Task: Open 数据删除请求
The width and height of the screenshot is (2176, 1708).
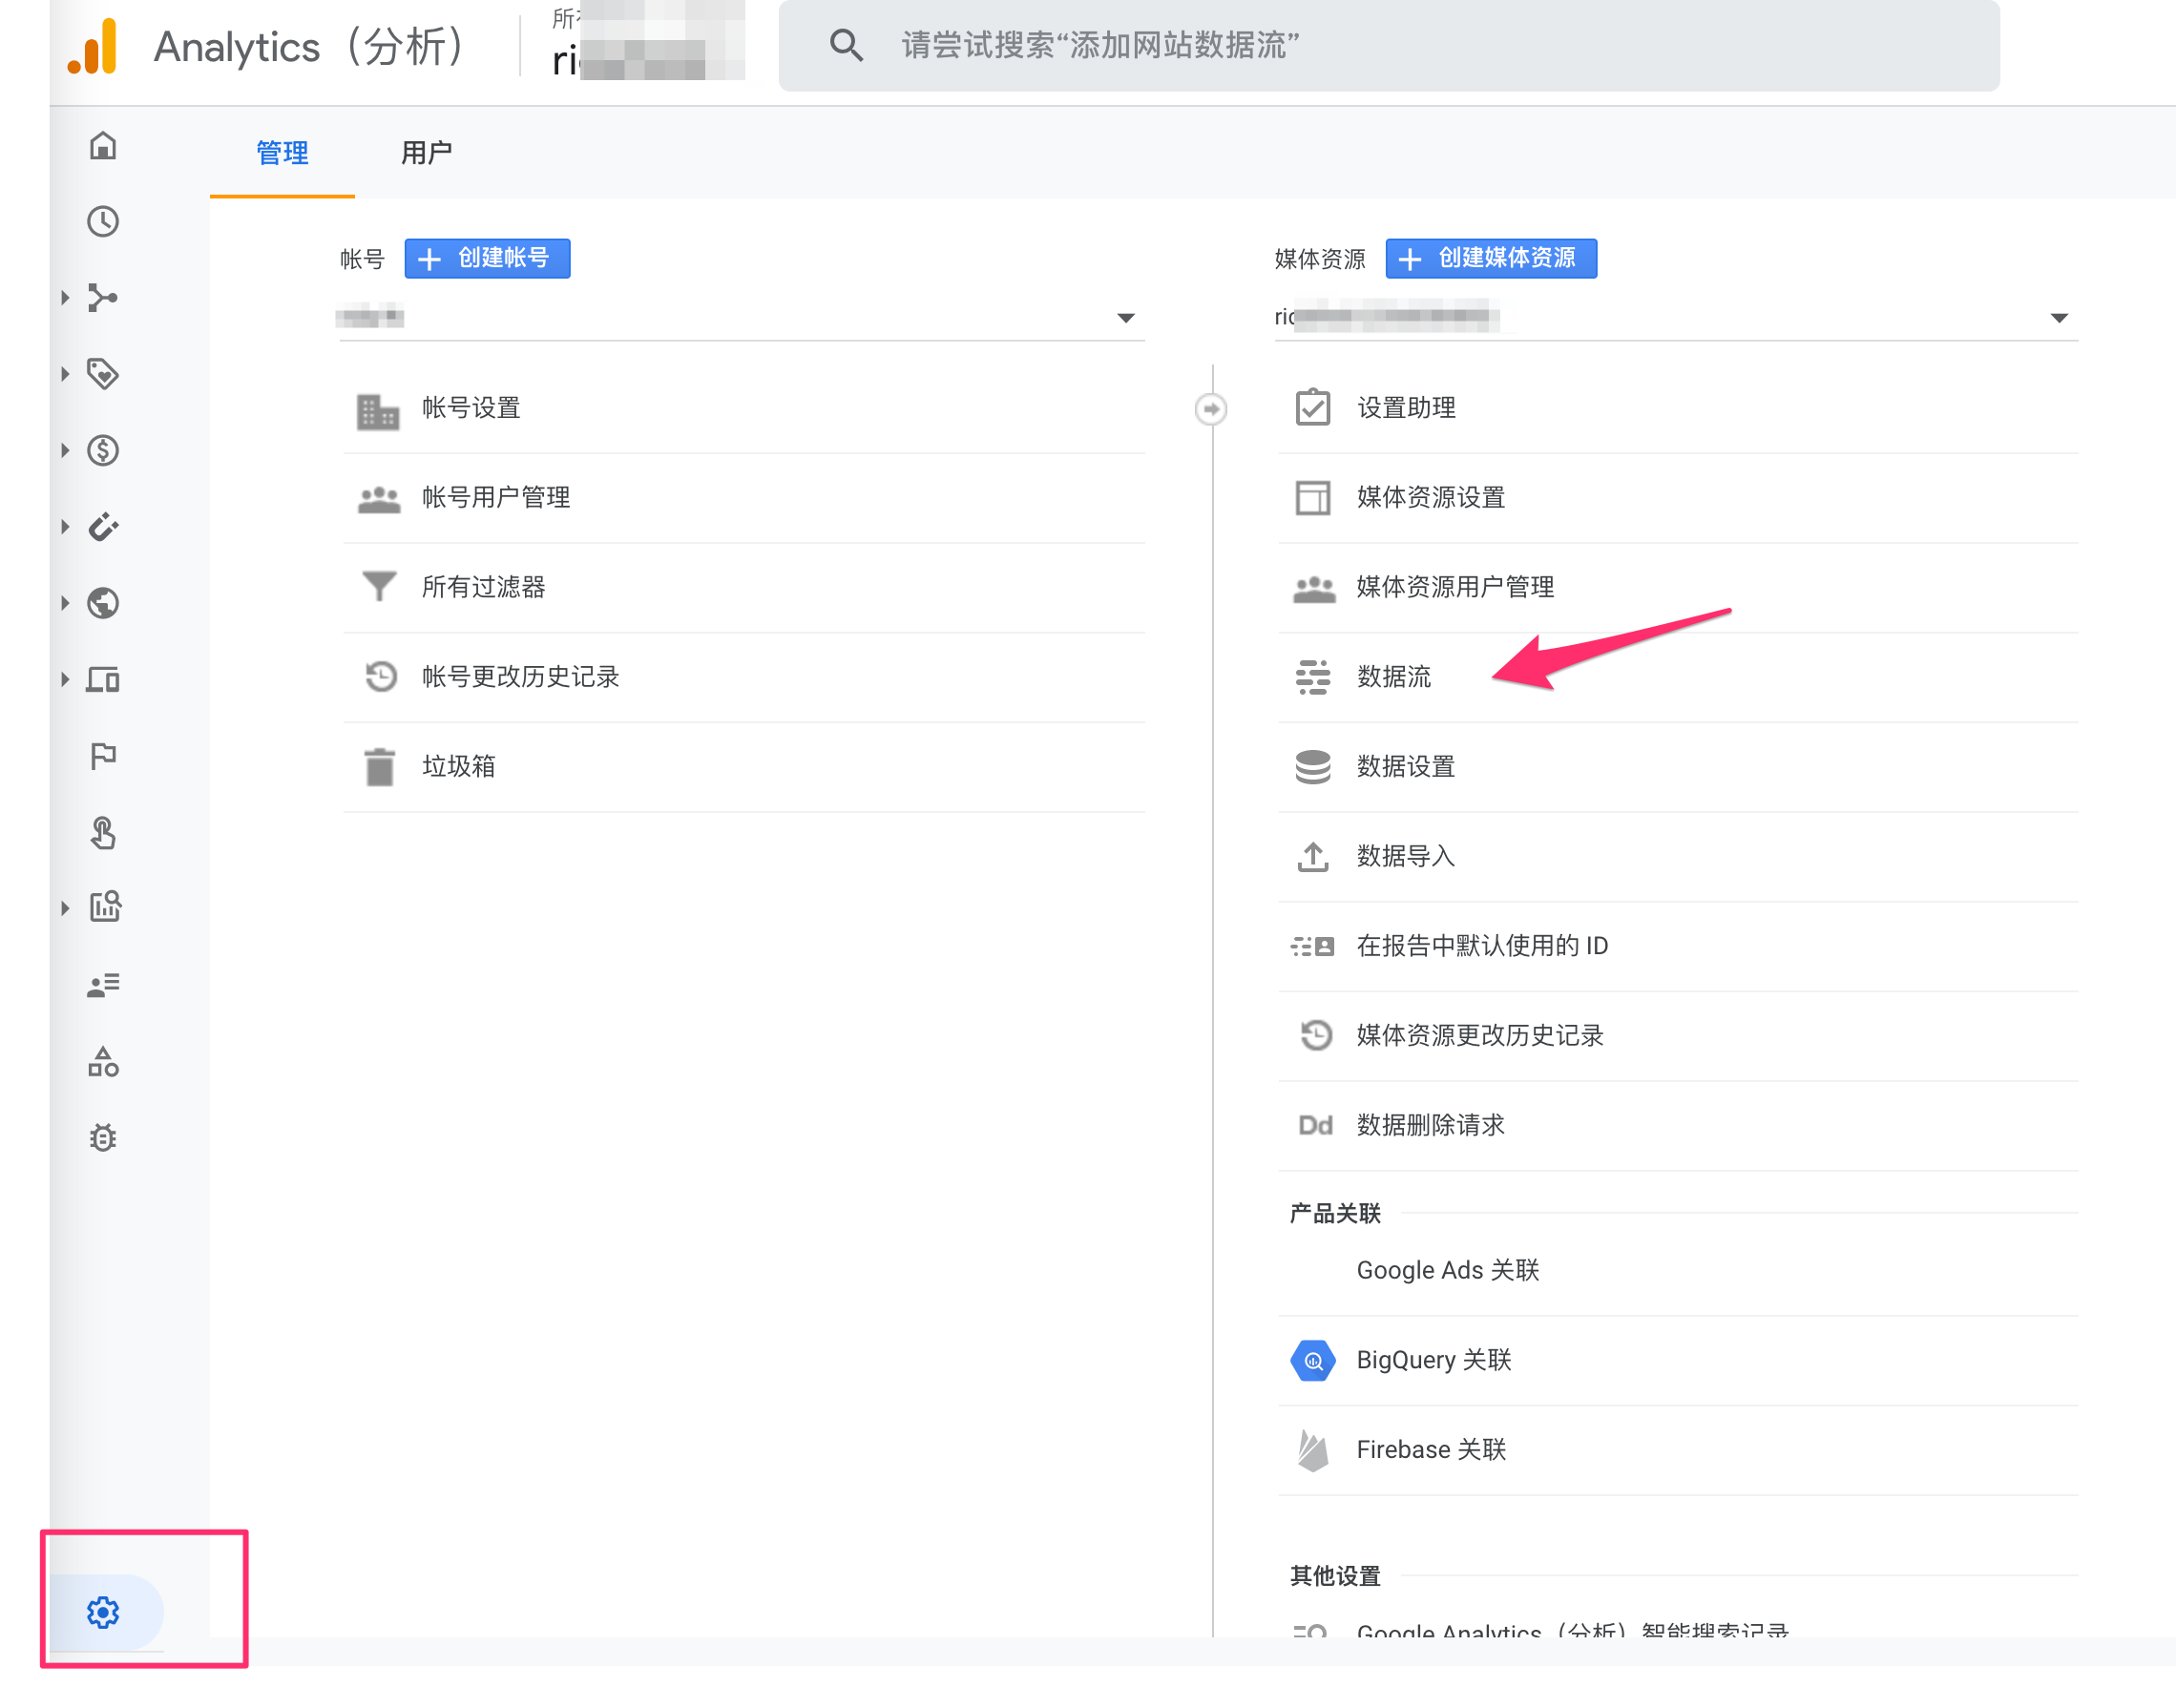Action: (x=1678, y=1126)
